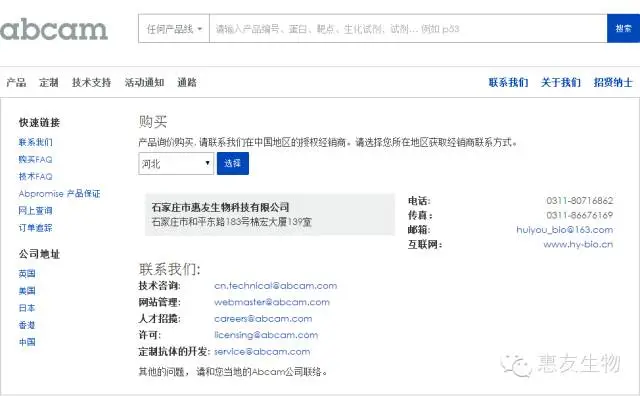Expand the 河北 region dropdown
Viewport: 640px width, 396px height.
(x=176, y=164)
